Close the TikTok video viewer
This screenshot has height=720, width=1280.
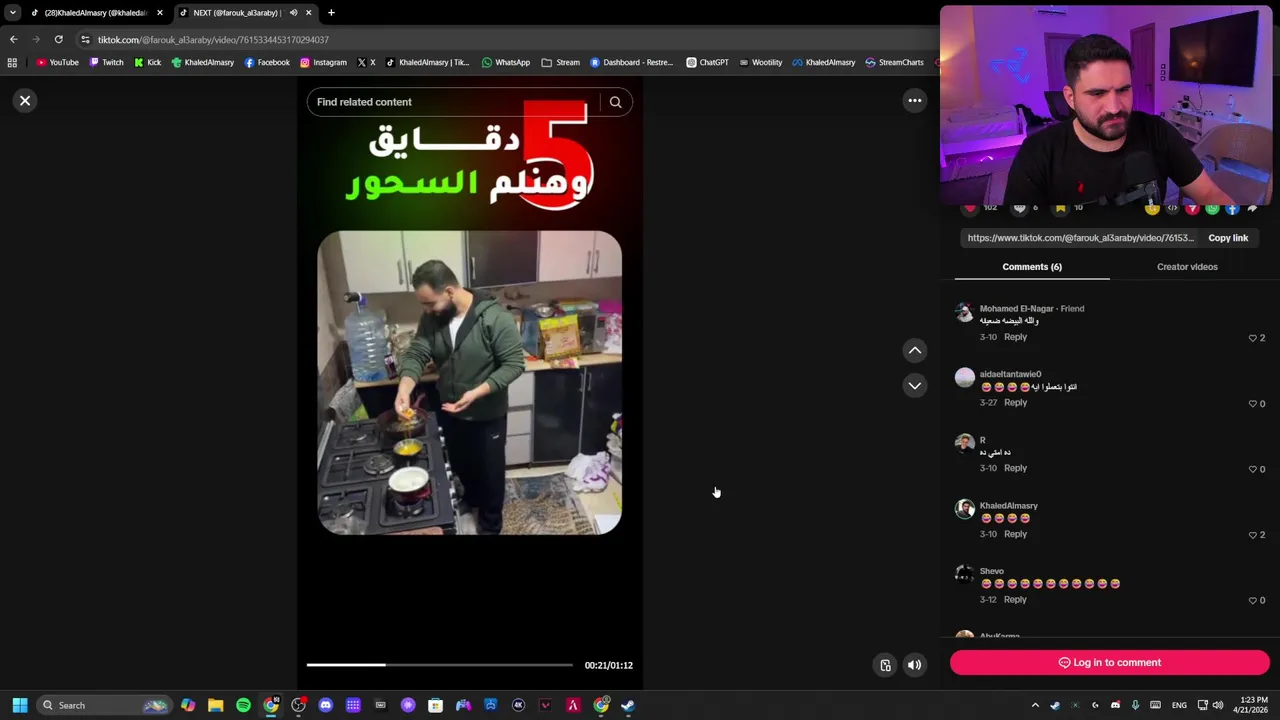25,100
